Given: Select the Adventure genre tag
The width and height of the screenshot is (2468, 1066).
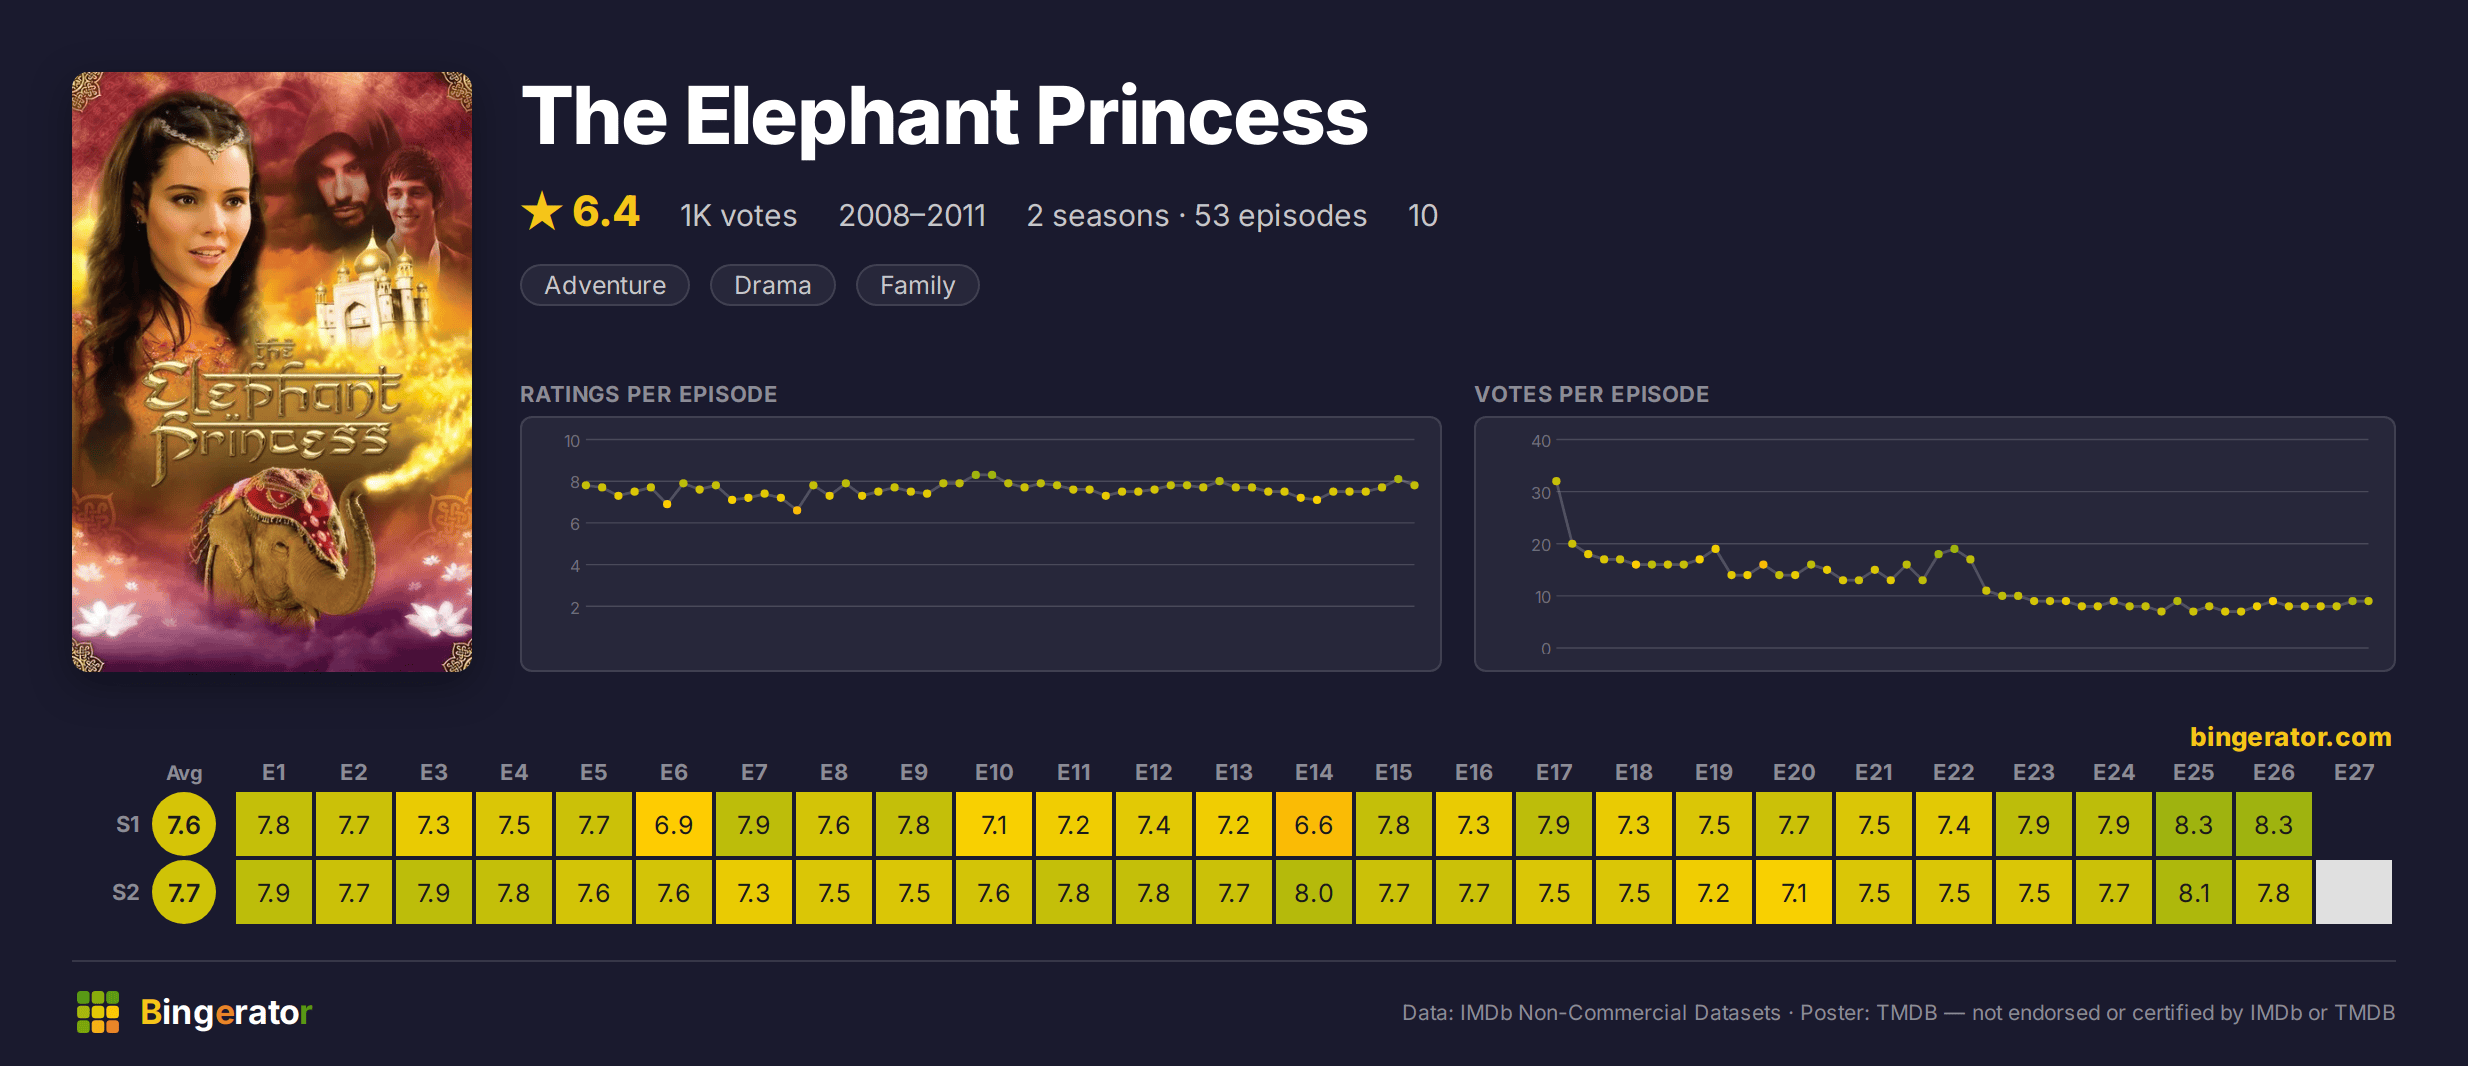Looking at the screenshot, I should (x=605, y=285).
